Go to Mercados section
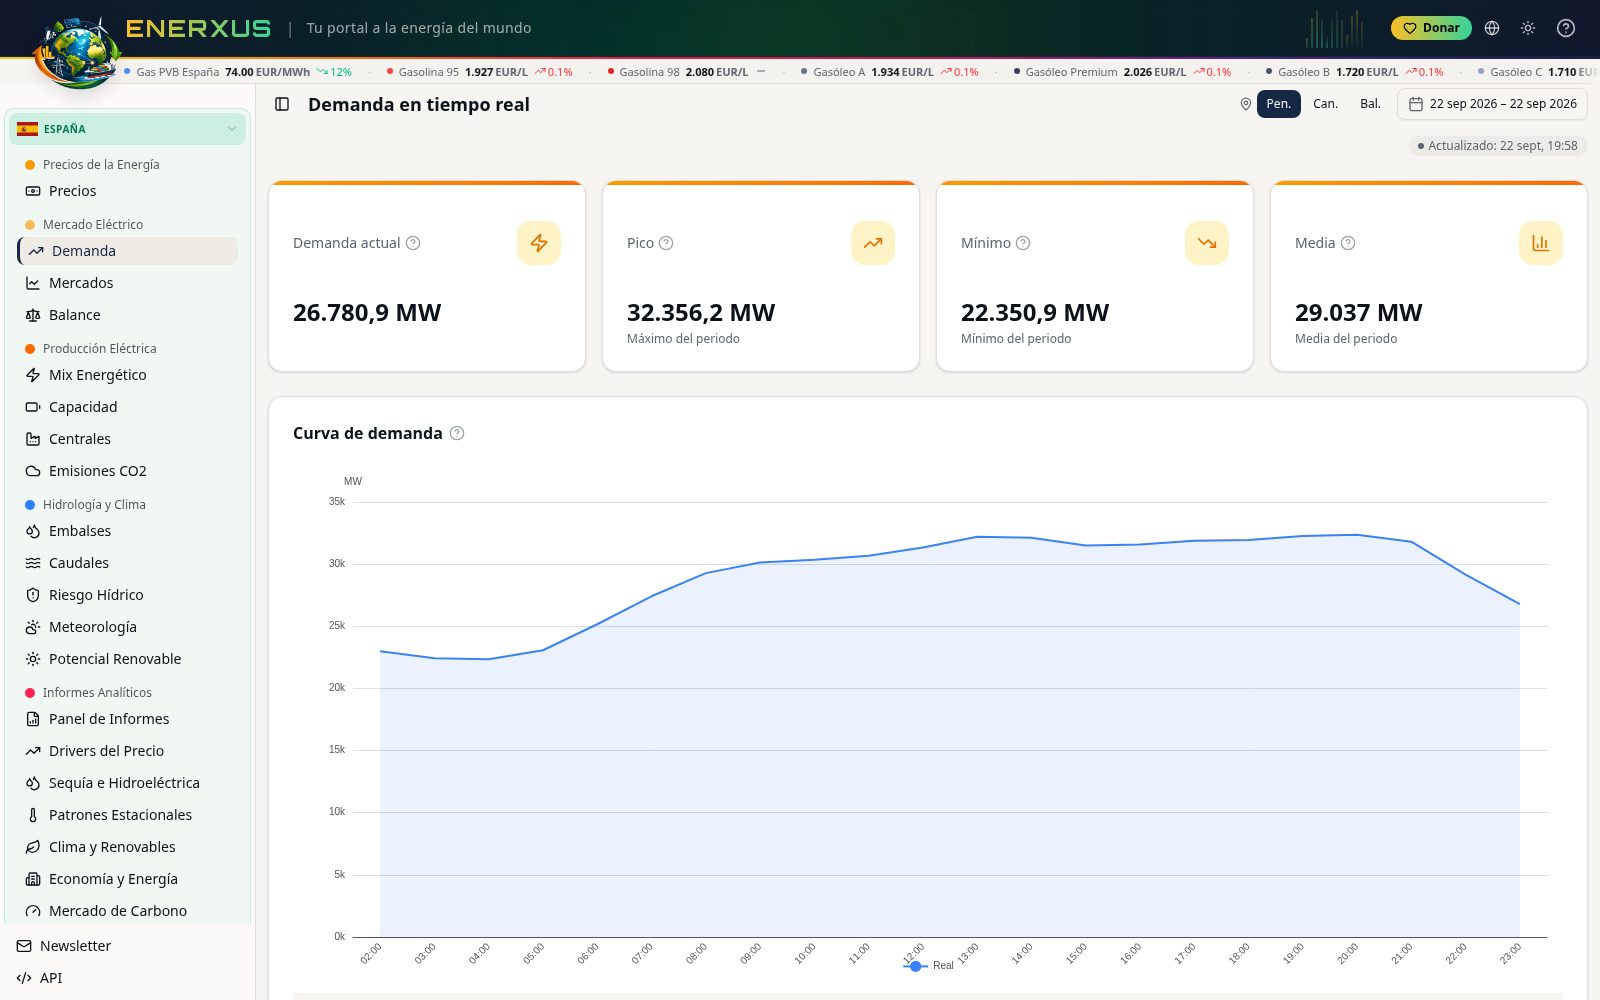Screen dimensions: 1600x1000 (127, 283)
